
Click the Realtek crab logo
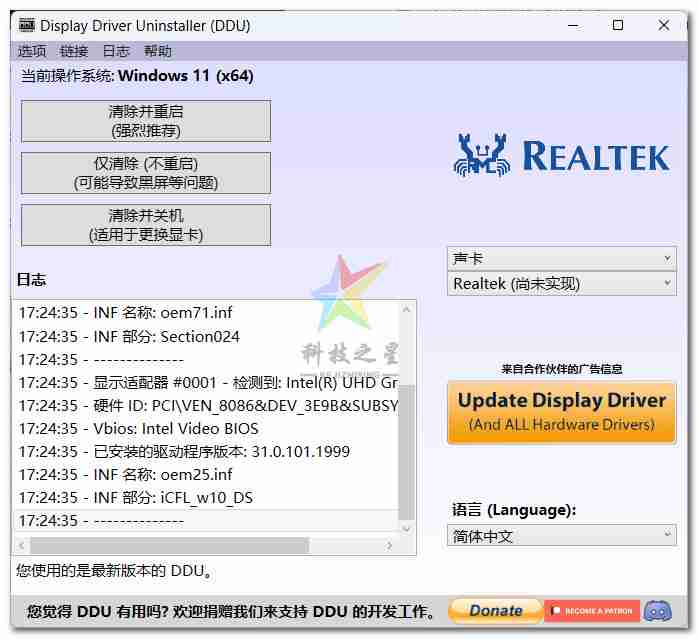pos(482,155)
